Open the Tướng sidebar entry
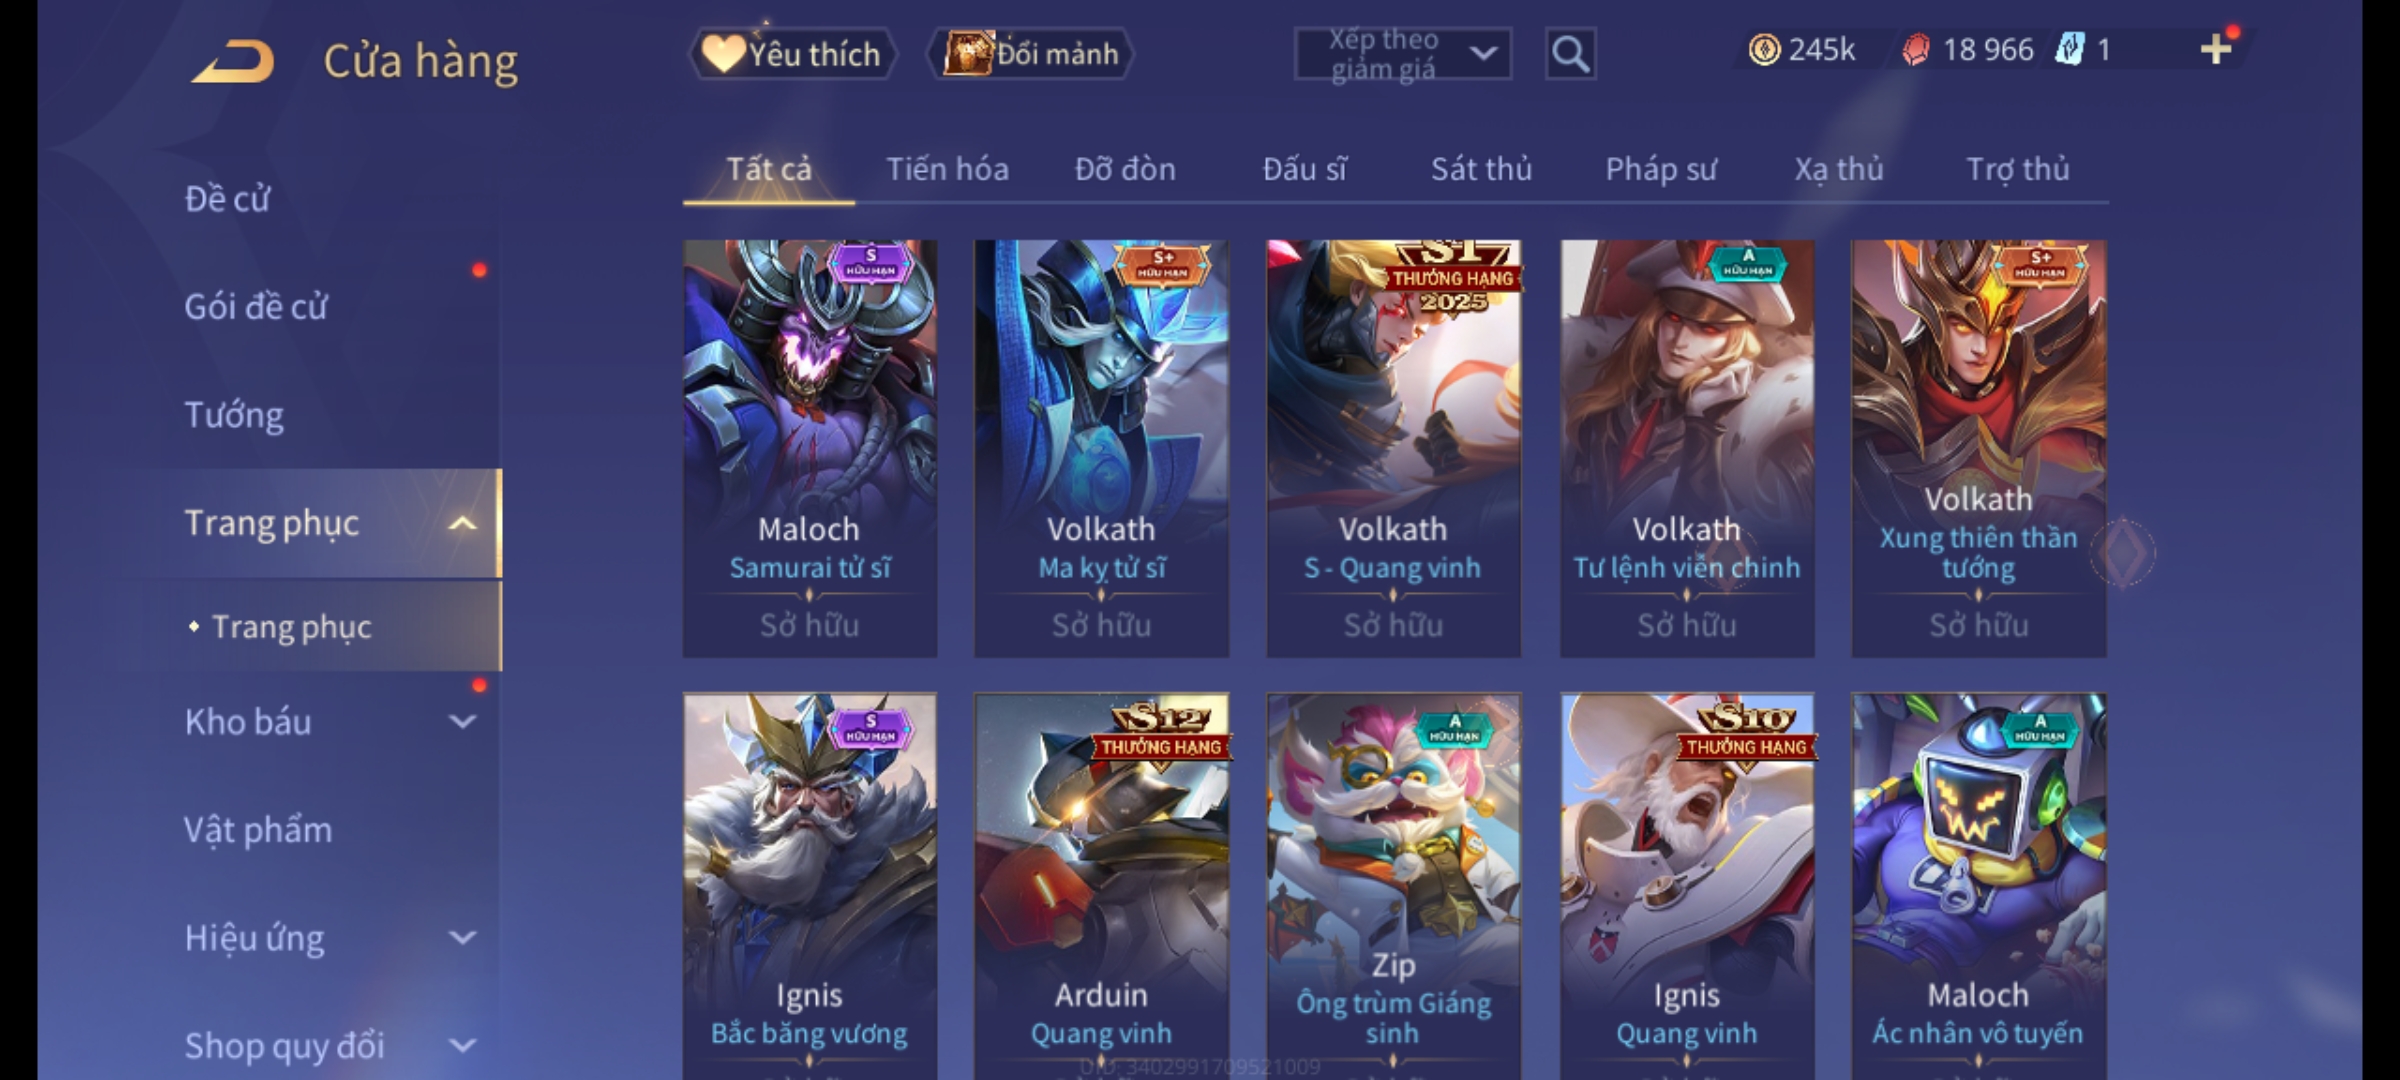2400x1080 pixels. [234, 414]
